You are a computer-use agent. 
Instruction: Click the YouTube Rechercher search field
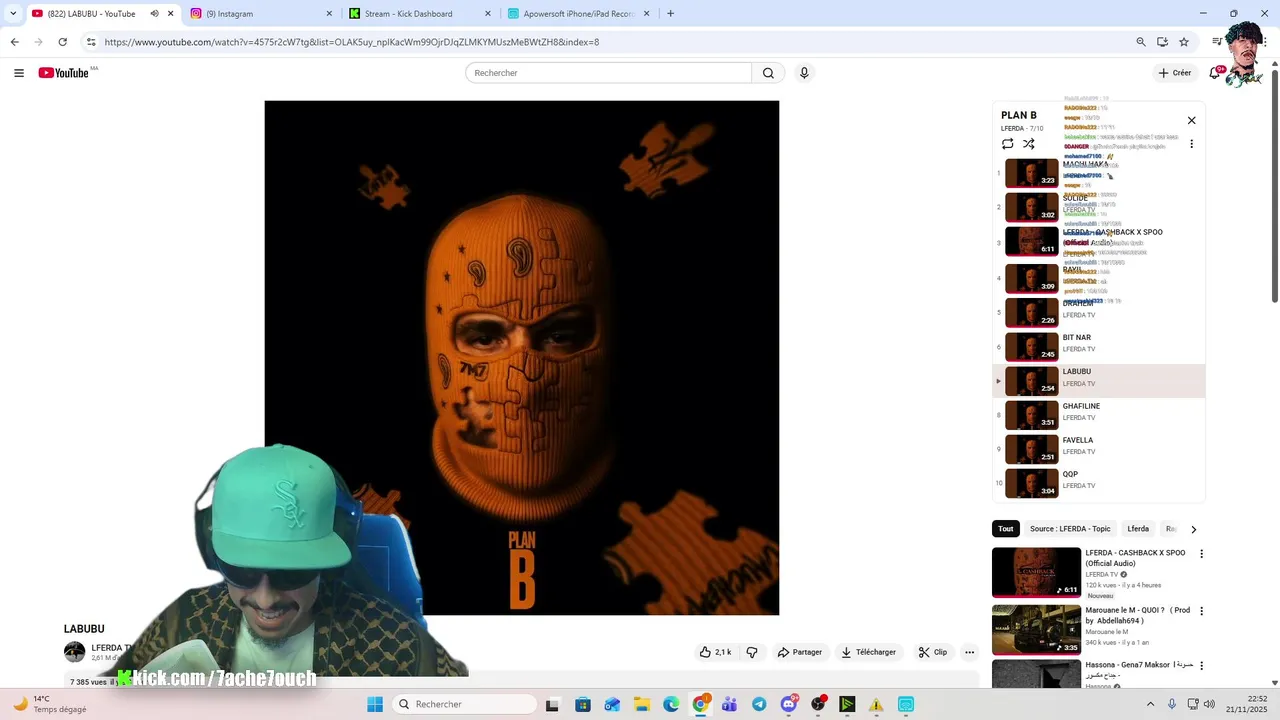608,73
